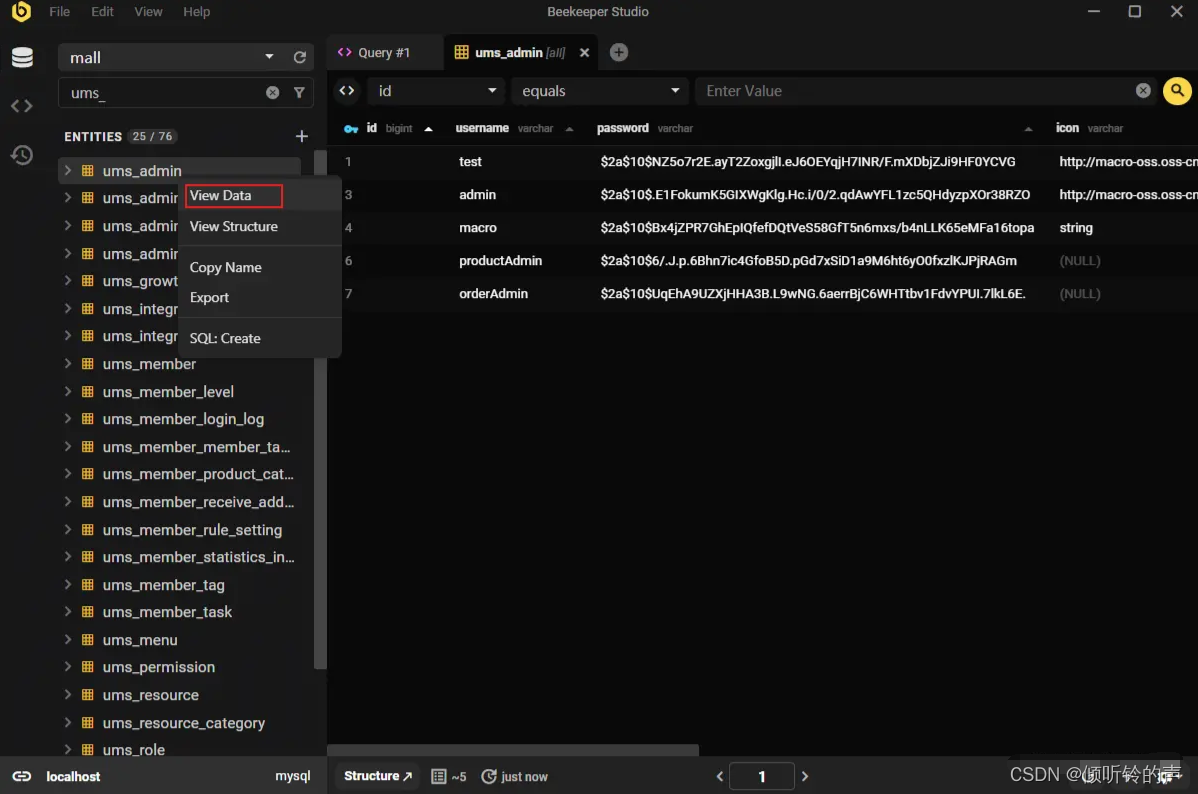
Task: Click the 'orderAdmin' username cell
Action: 494,293
